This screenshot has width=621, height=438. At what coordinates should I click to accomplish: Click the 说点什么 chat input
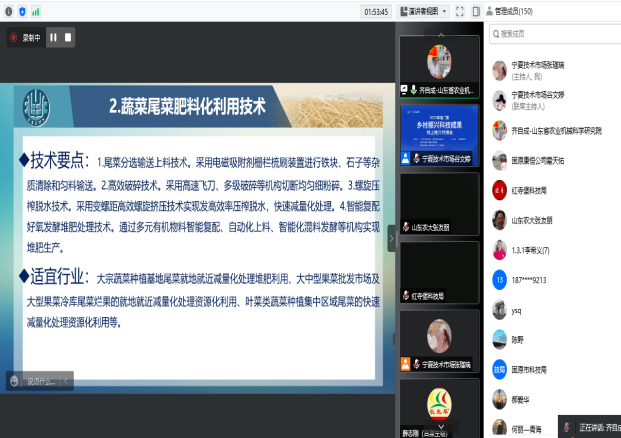(41, 381)
